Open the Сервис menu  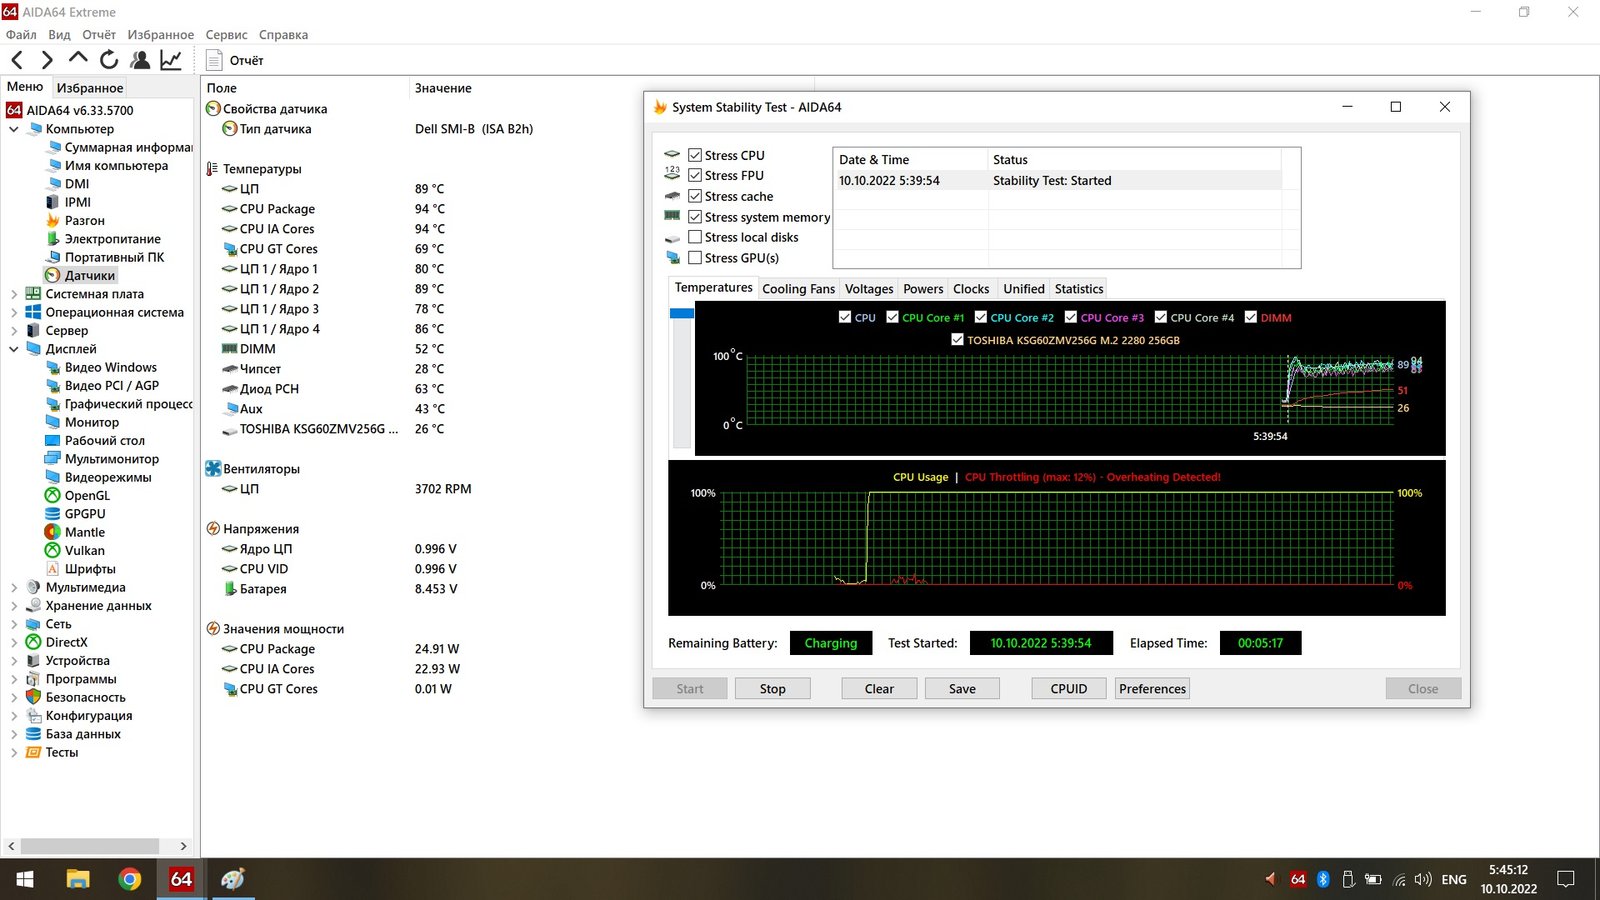tap(226, 34)
